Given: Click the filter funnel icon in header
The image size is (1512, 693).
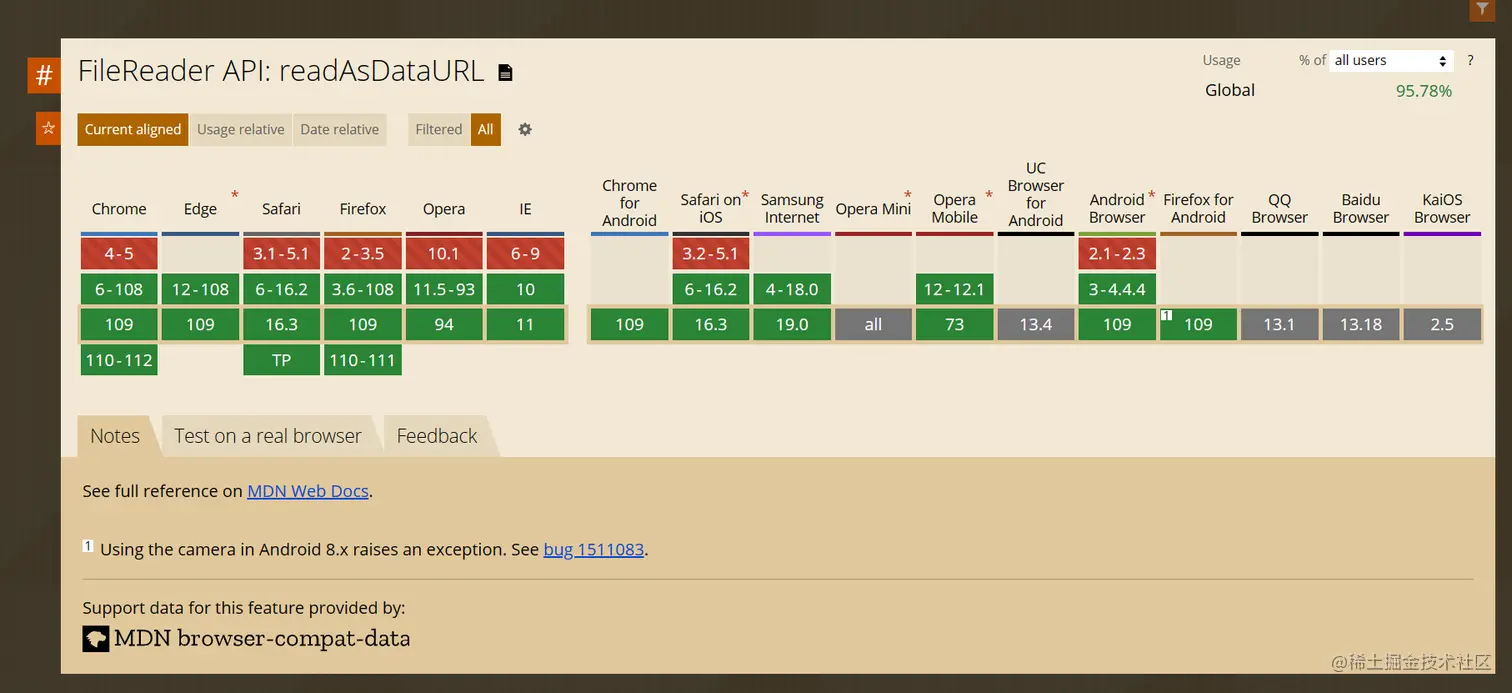Looking at the screenshot, I should [x=1482, y=9].
